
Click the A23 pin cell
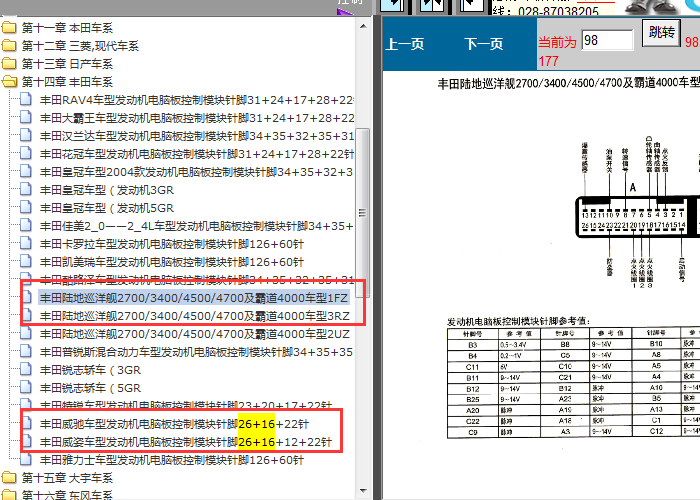coord(565,399)
